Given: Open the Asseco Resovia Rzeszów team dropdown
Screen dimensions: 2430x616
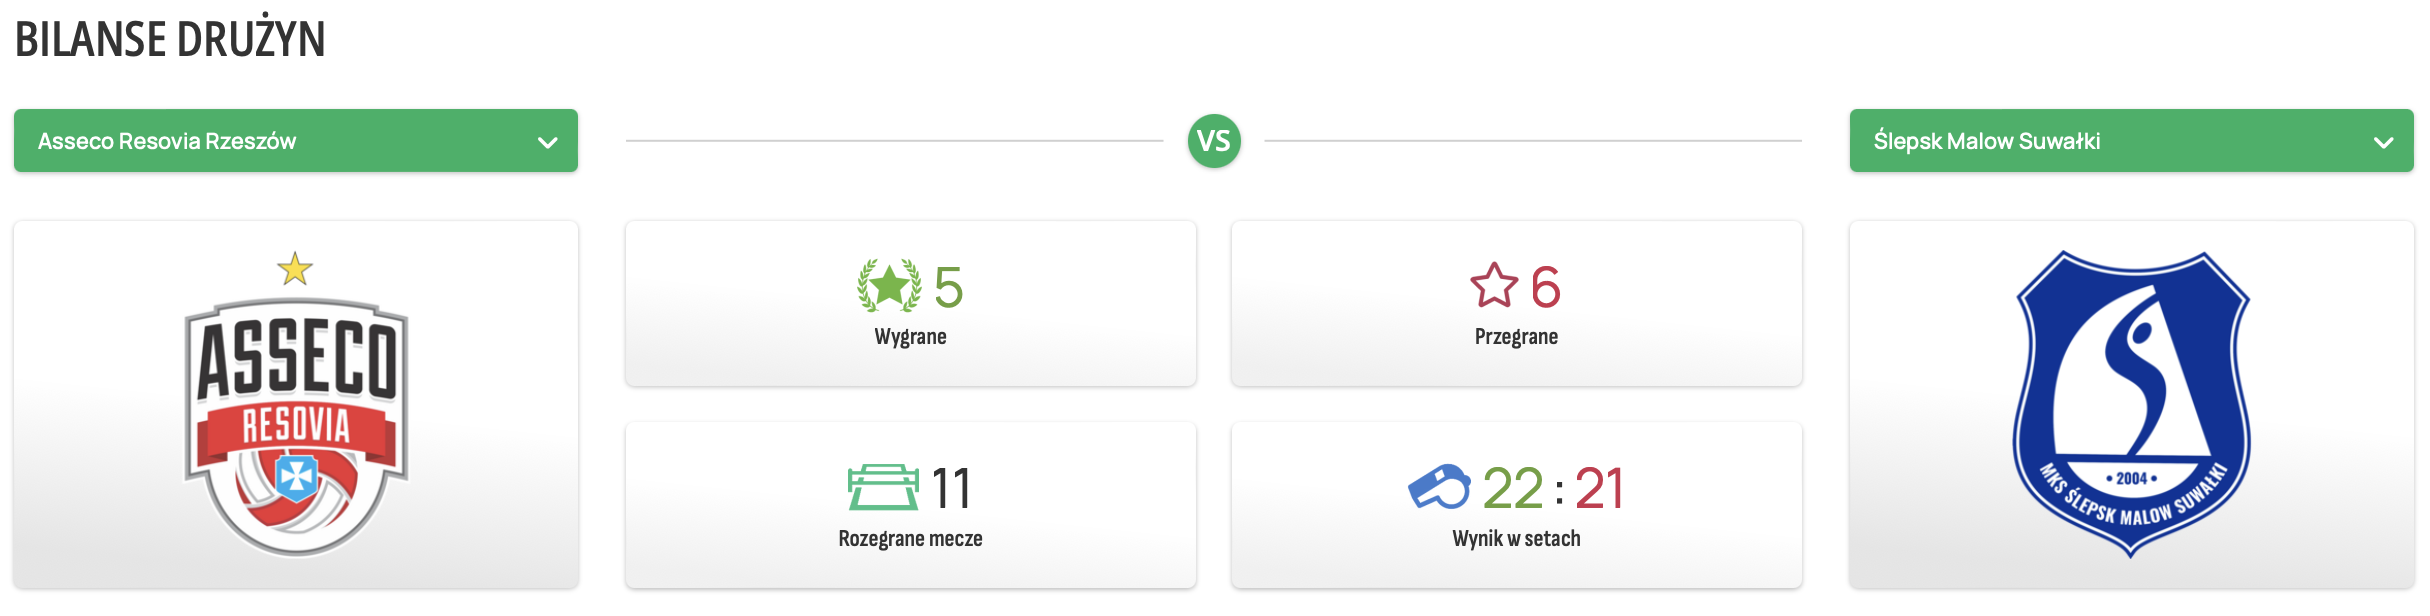Looking at the screenshot, I should [x=296, y=141].
